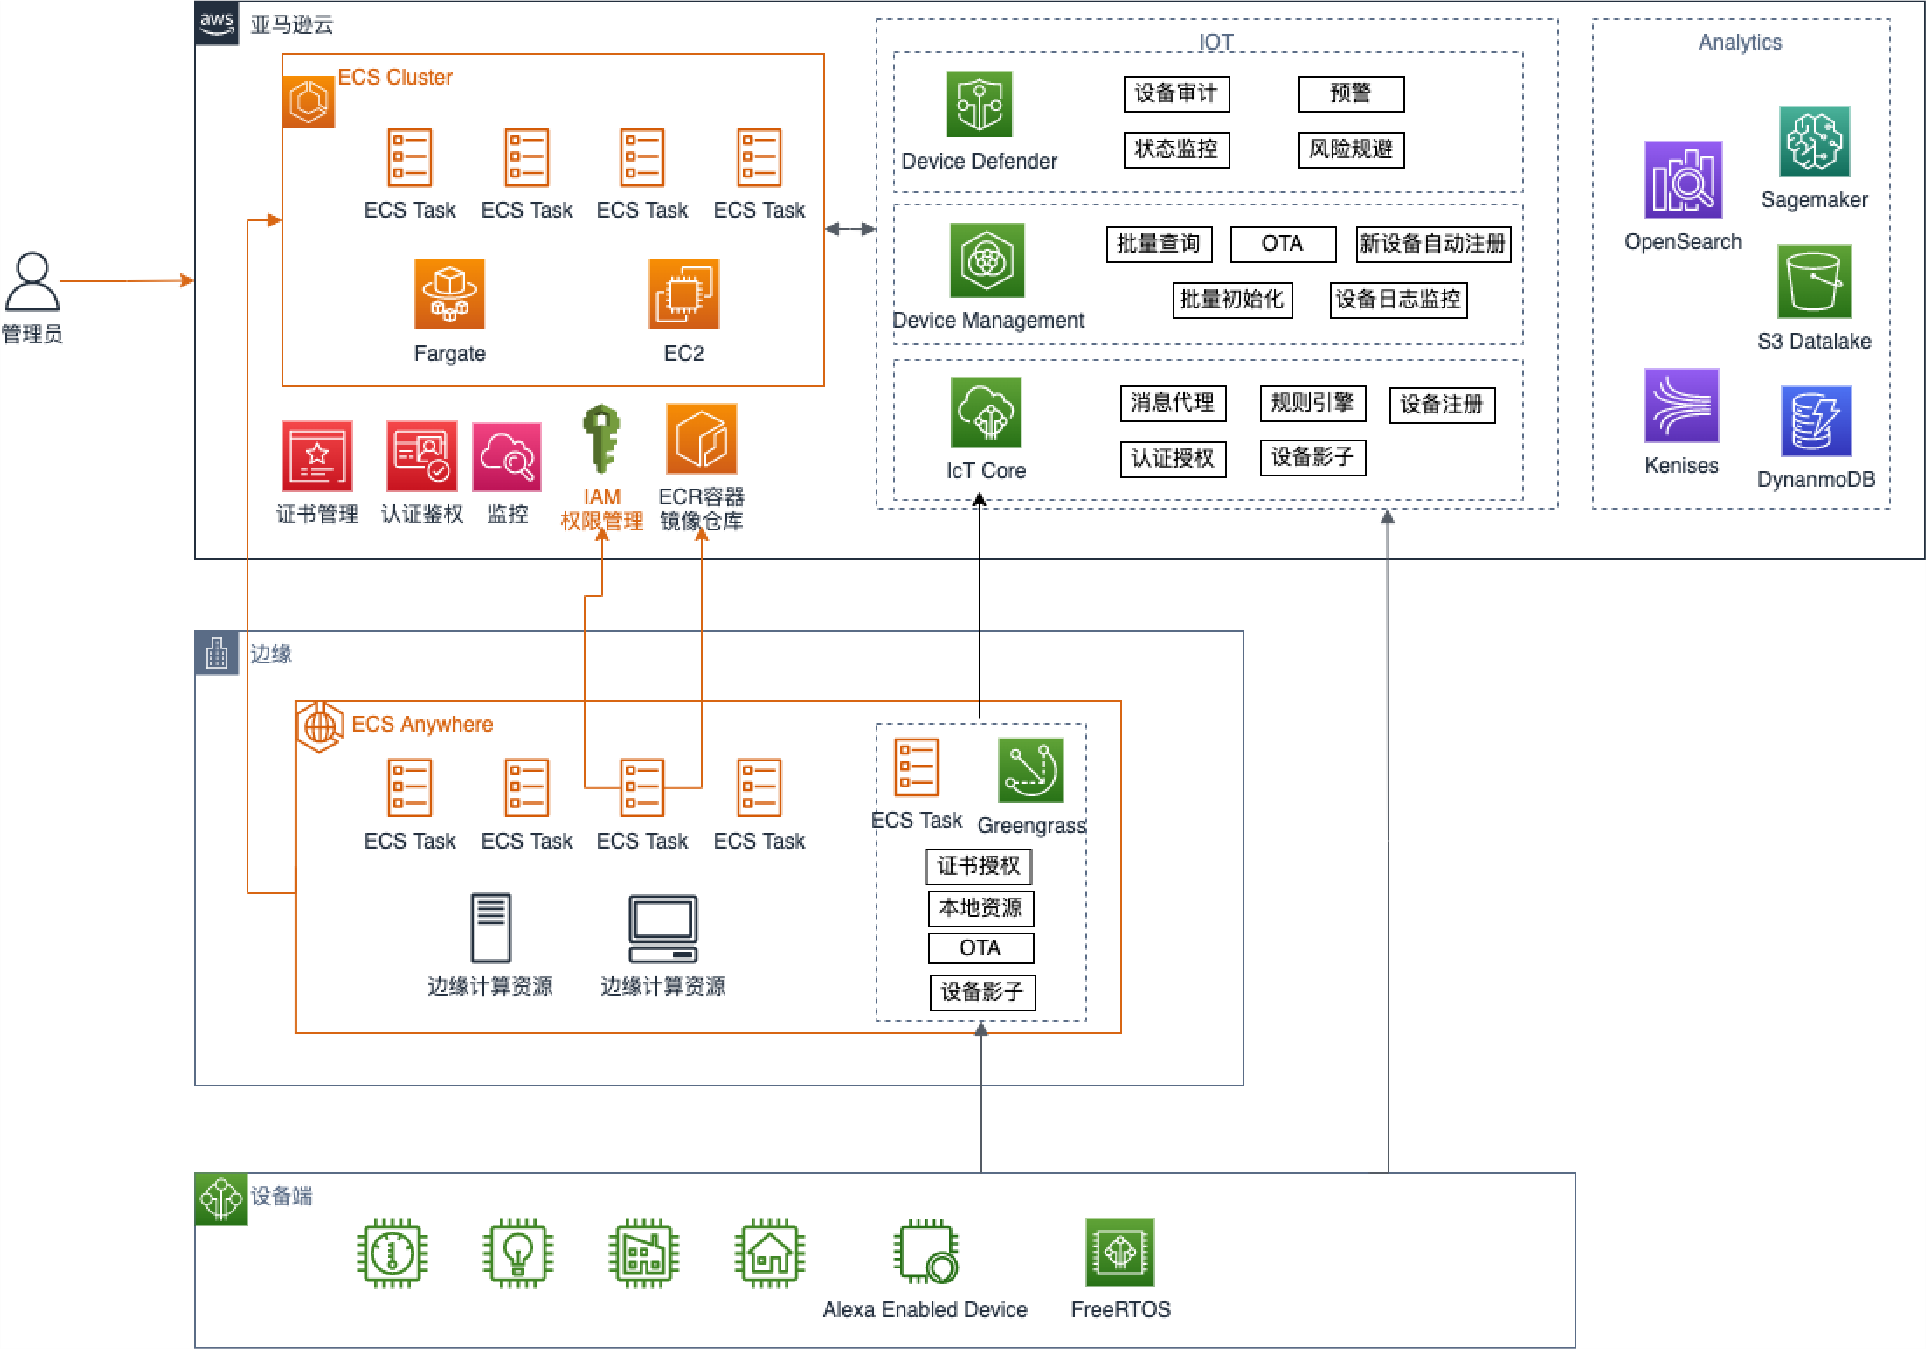Click the 设备日志监控 box
The image size is (1926, 1349).
tap(1398, 300)
